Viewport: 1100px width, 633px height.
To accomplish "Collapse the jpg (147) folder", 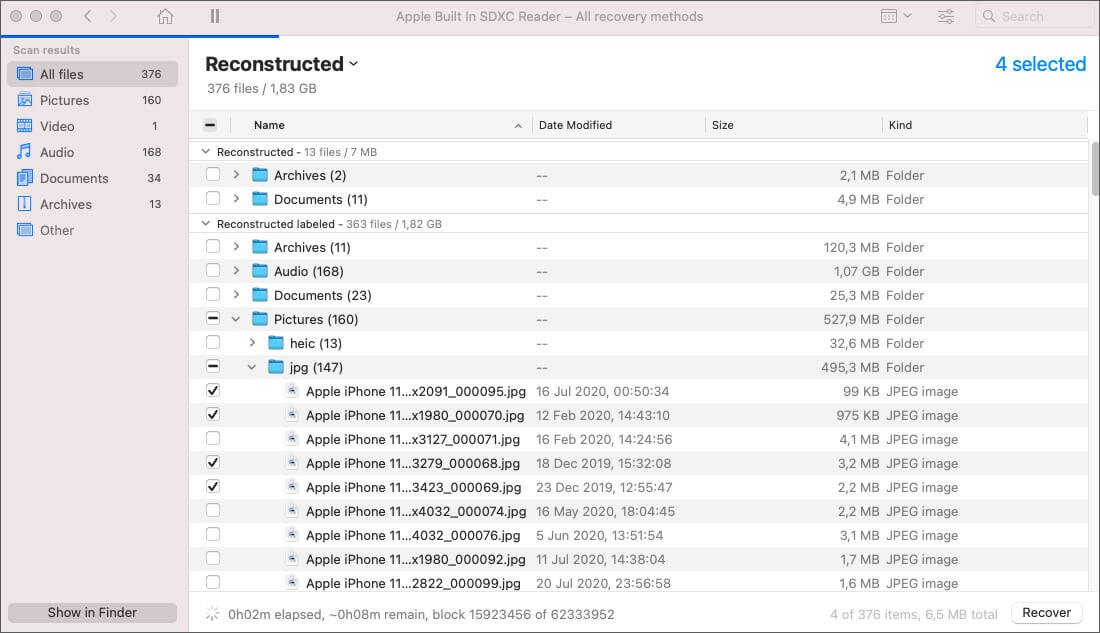I will point(252,367).
